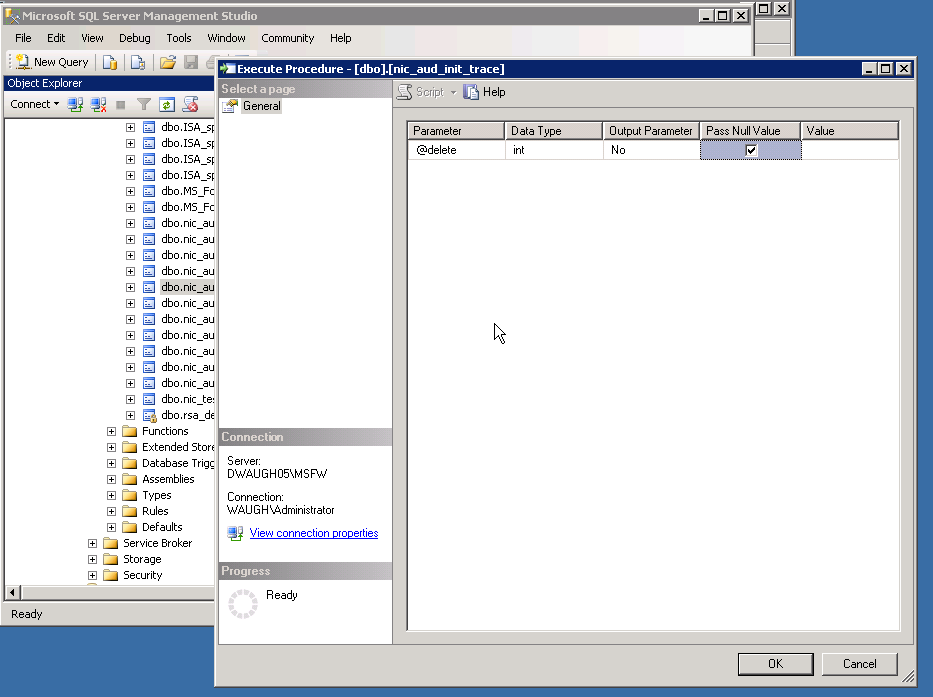Click the Disconnect server icon

[98, 104]
